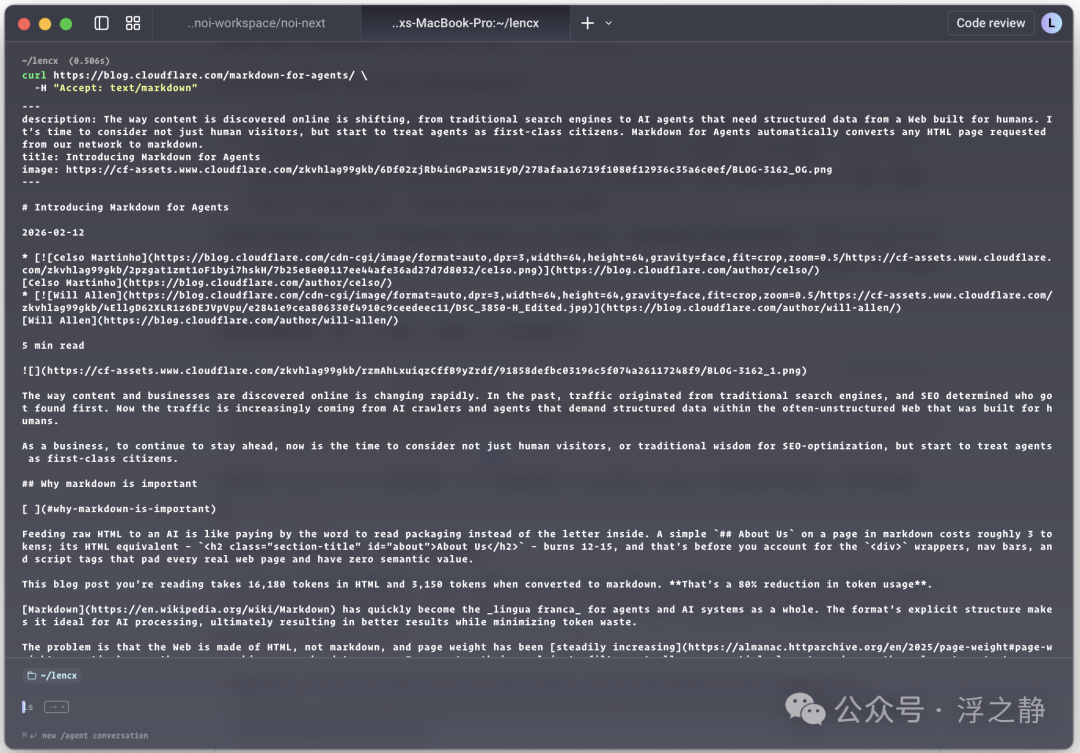Click the "80% reduction in token usage" text
Image resolution: width=1080 pixels, height=753 pixels.
[x=827, y=585]
